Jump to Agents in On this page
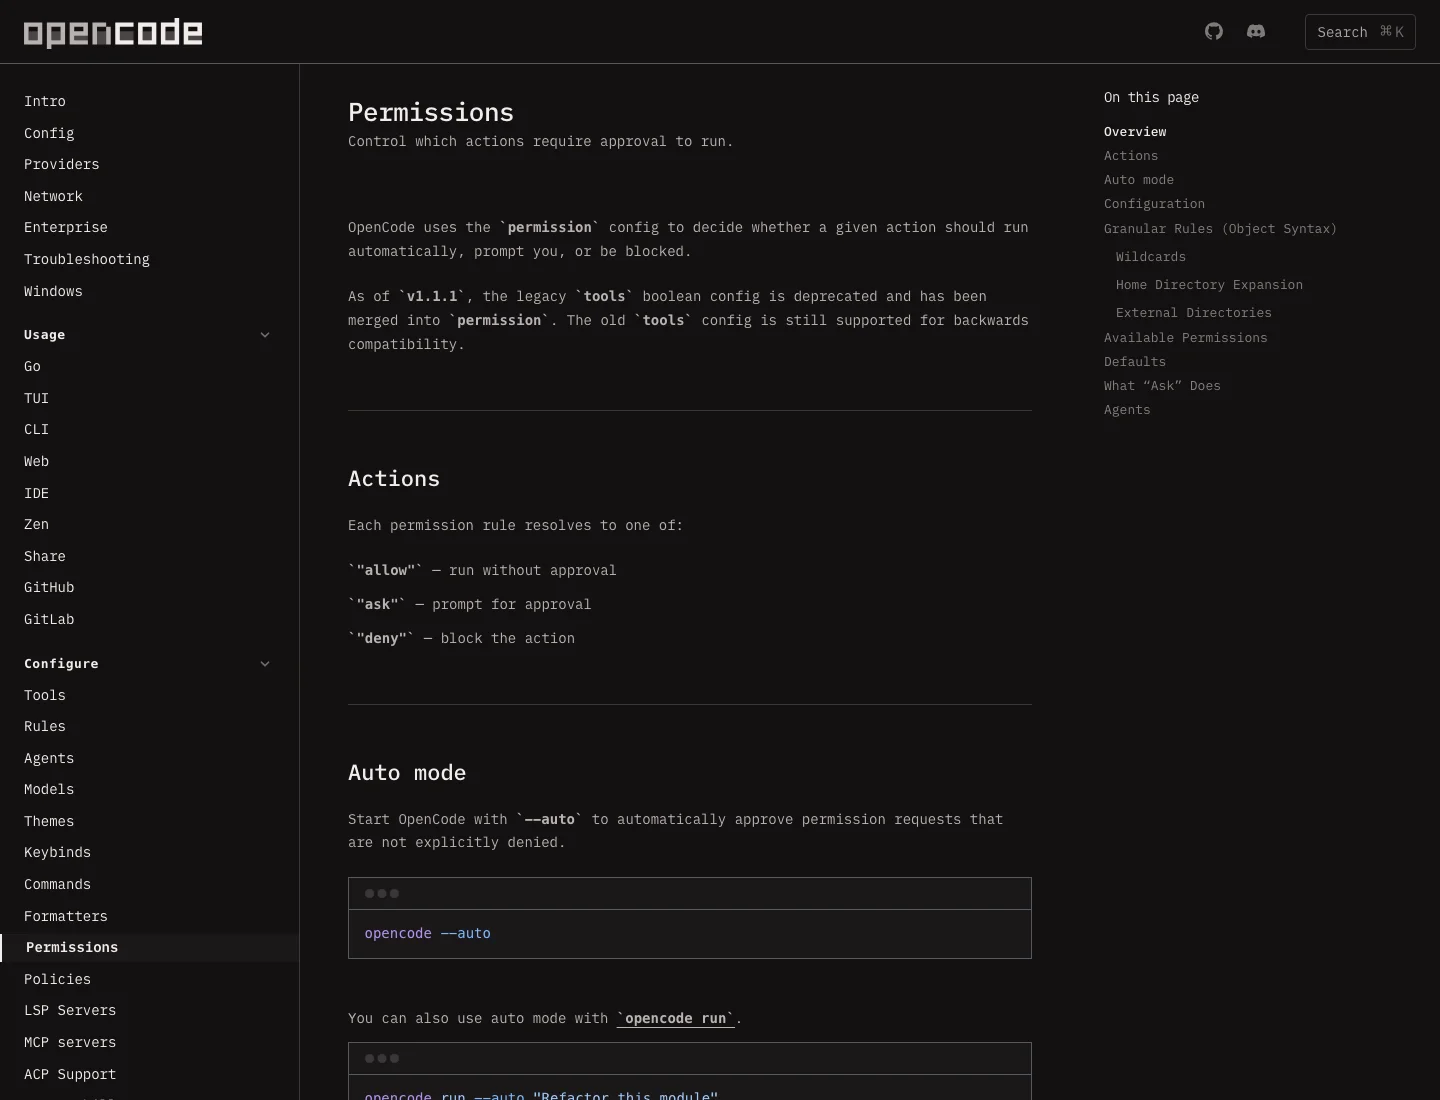The height and width of the screenshot is (1100, 1440). point(1127,409)
